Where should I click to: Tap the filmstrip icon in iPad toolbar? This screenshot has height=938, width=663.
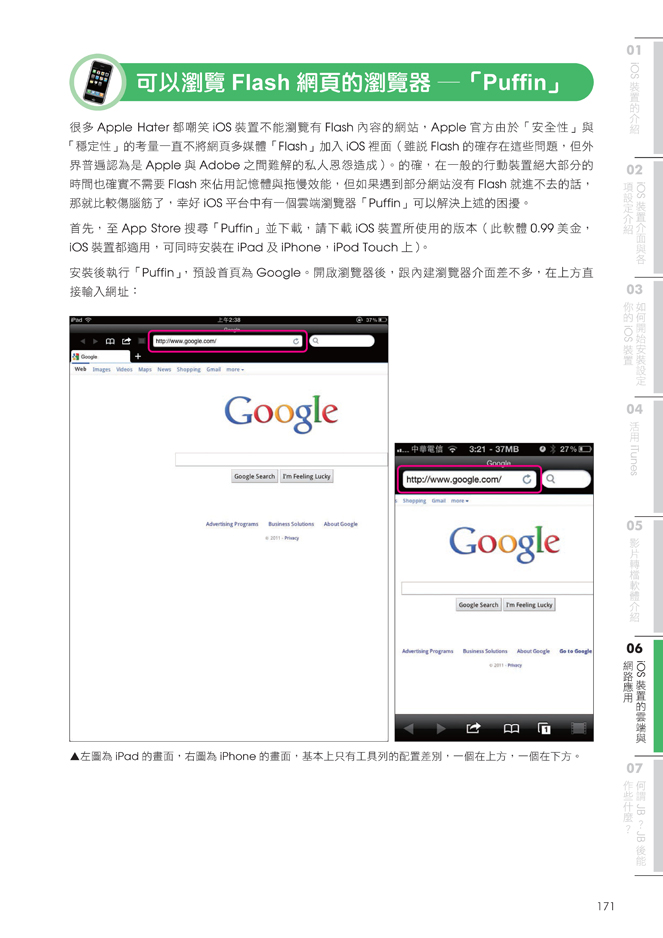141,341
